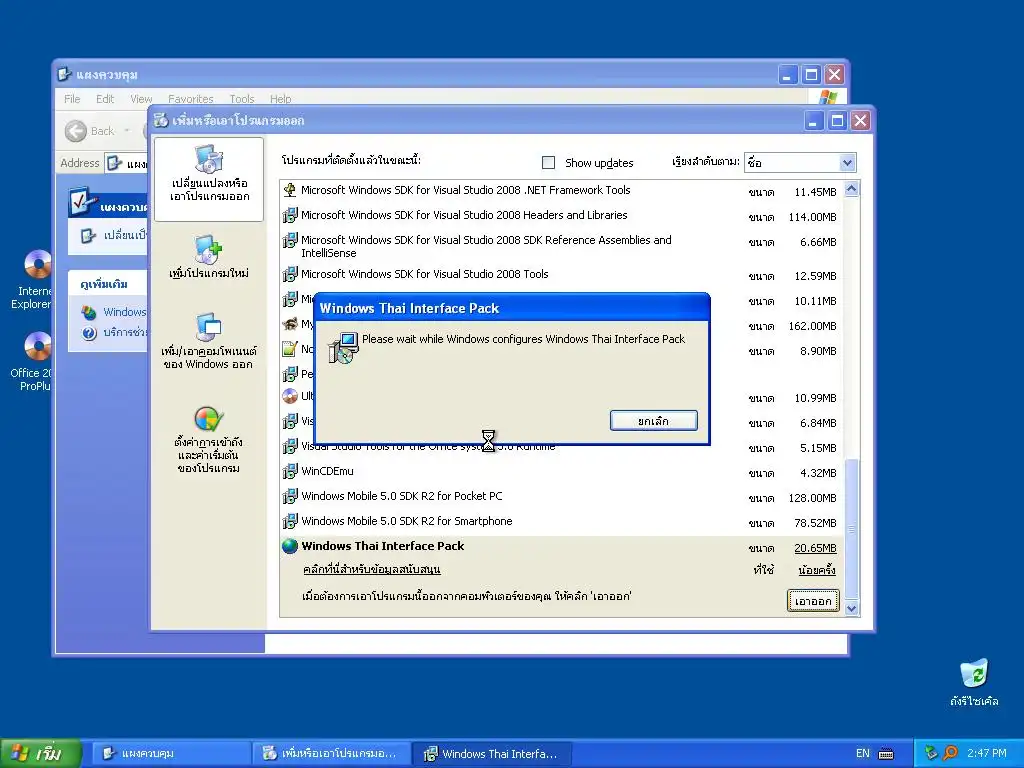This screenshot has width=1024, height=768.
Task: Click the help icon in See Also panel
Action: point(89,333)
